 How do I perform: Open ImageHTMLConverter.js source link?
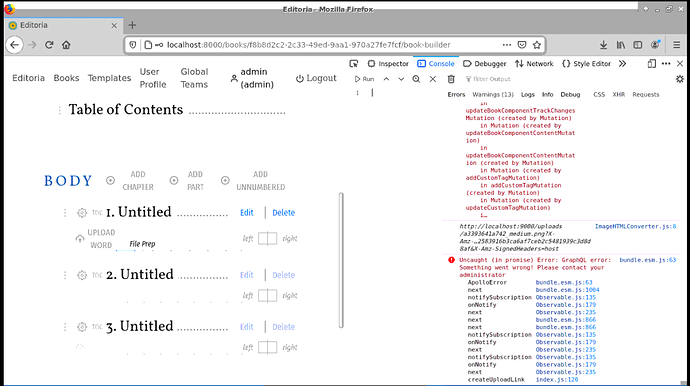click(635, 227)
